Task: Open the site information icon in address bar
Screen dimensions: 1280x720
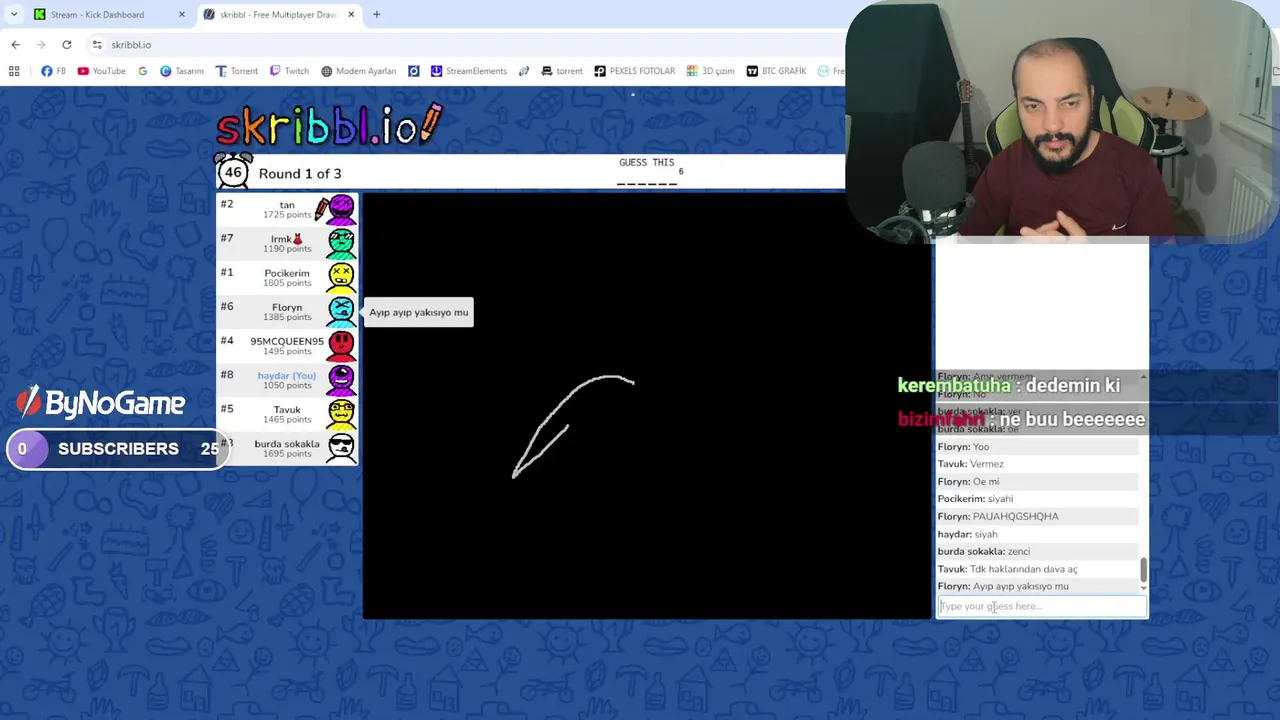Action: pyautogui.click(x=97, y=45)
